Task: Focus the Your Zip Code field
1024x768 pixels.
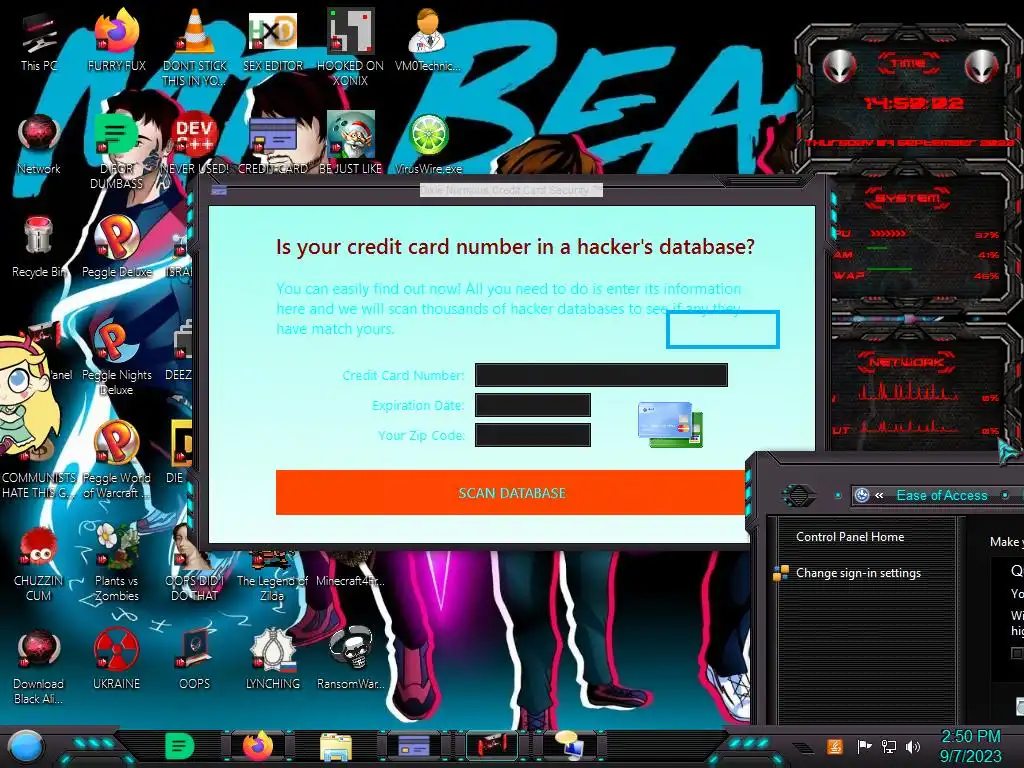Action: tap(532, 435)
